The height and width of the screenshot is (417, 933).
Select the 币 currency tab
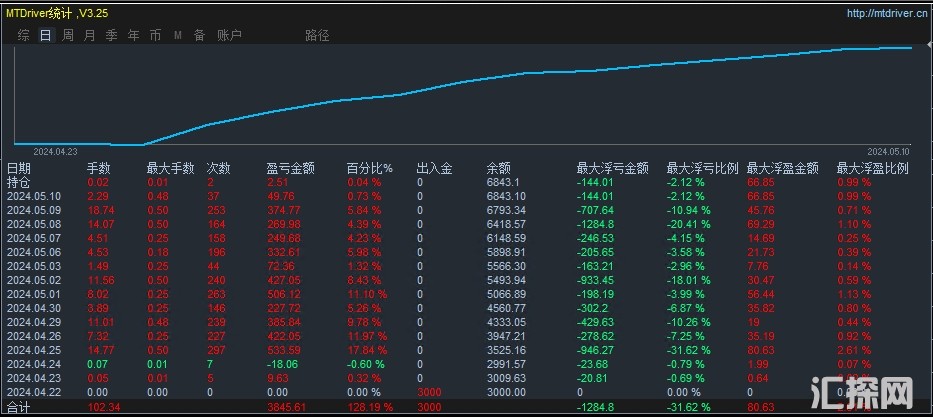pyautogui.click(x=155, y=35)
